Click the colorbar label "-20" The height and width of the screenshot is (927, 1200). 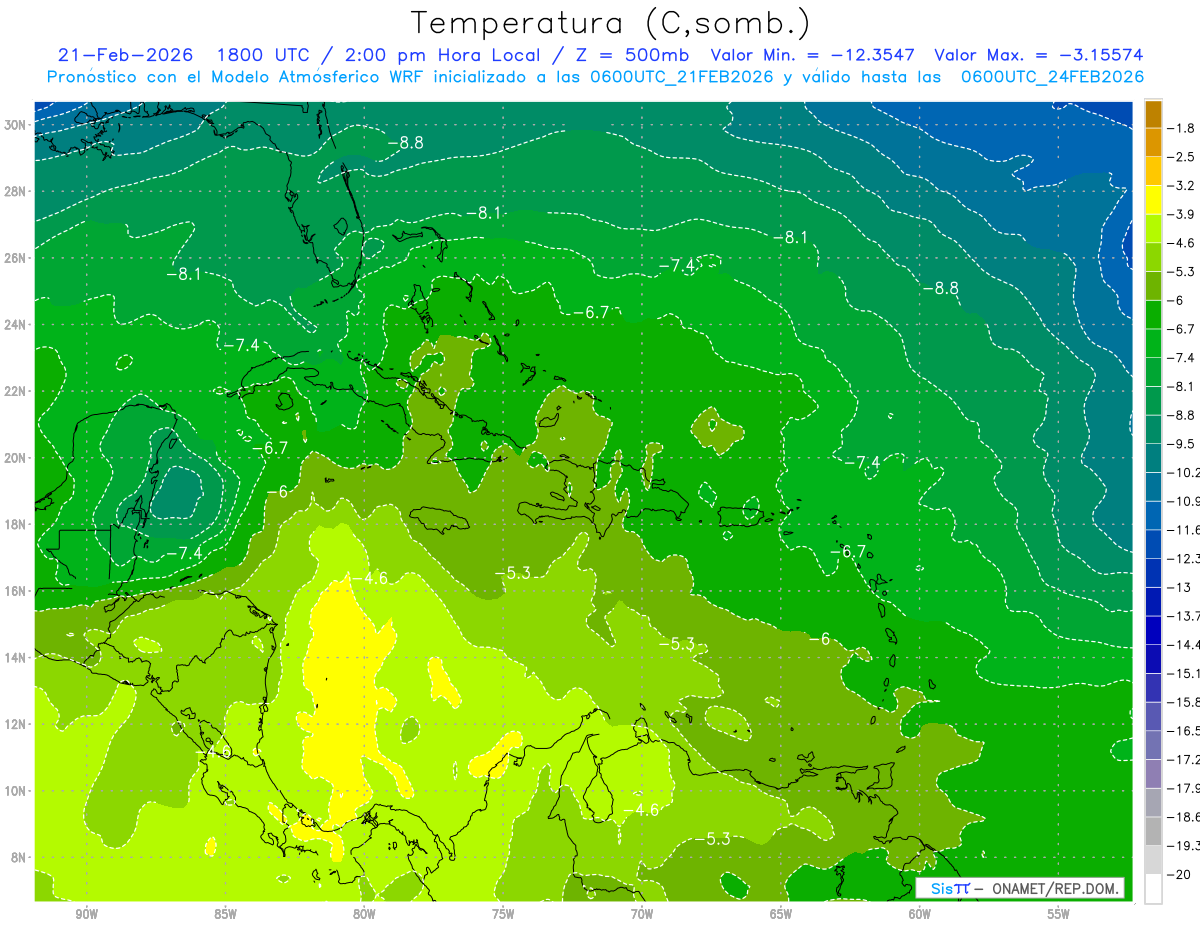click(x=1178, y=875)
